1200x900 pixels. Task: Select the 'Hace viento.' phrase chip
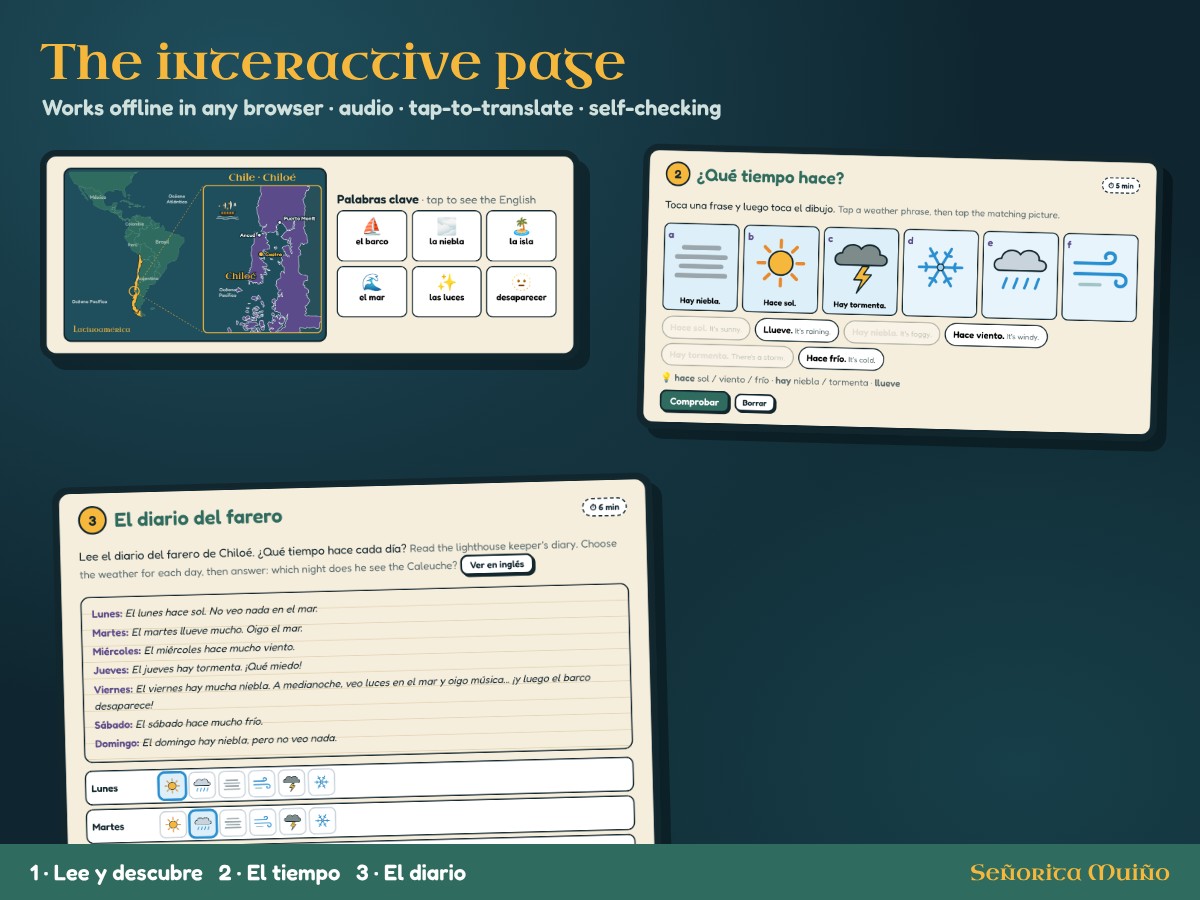click(996, 336)
